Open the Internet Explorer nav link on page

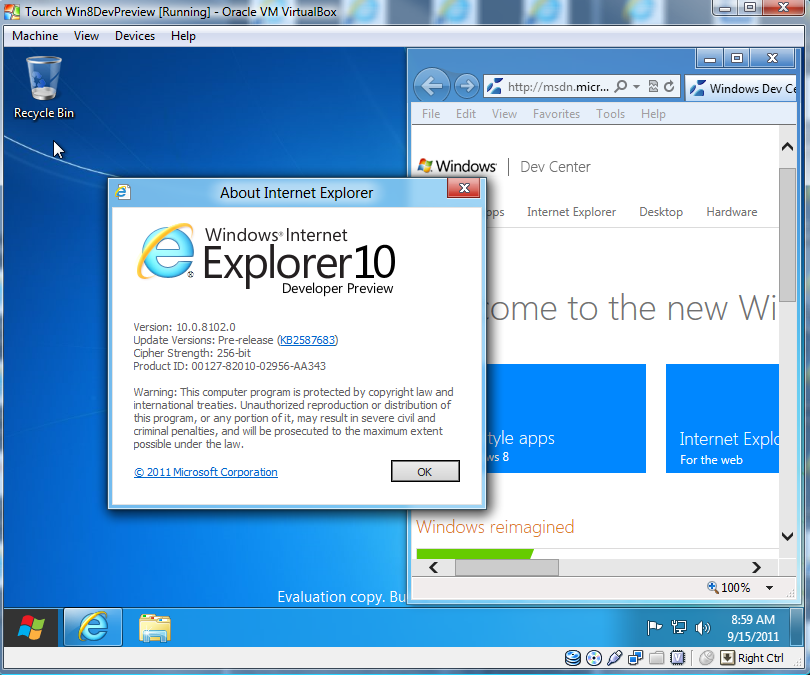click(x=571, y=212)
